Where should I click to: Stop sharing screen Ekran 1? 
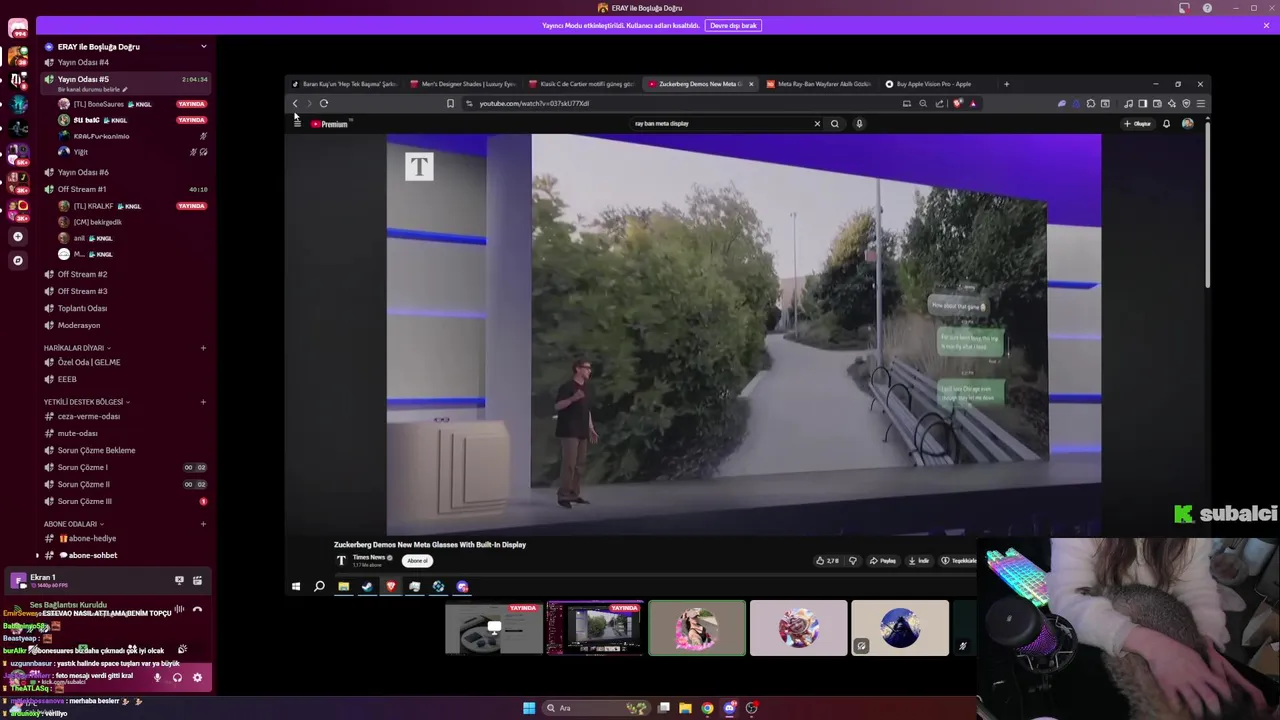coord(179,580)
